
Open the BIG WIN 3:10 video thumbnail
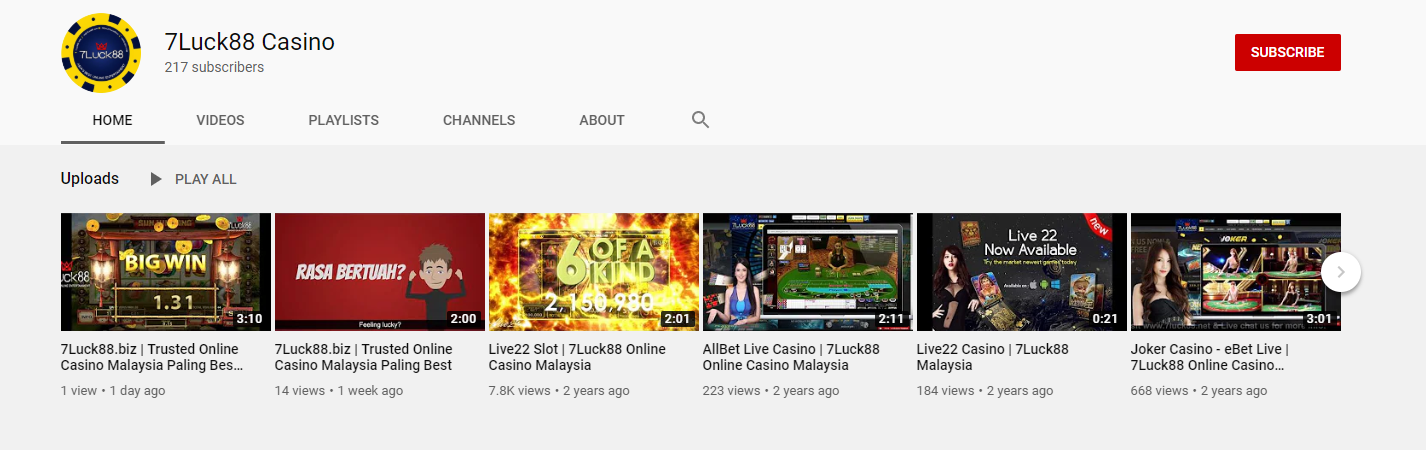[166, 272]
